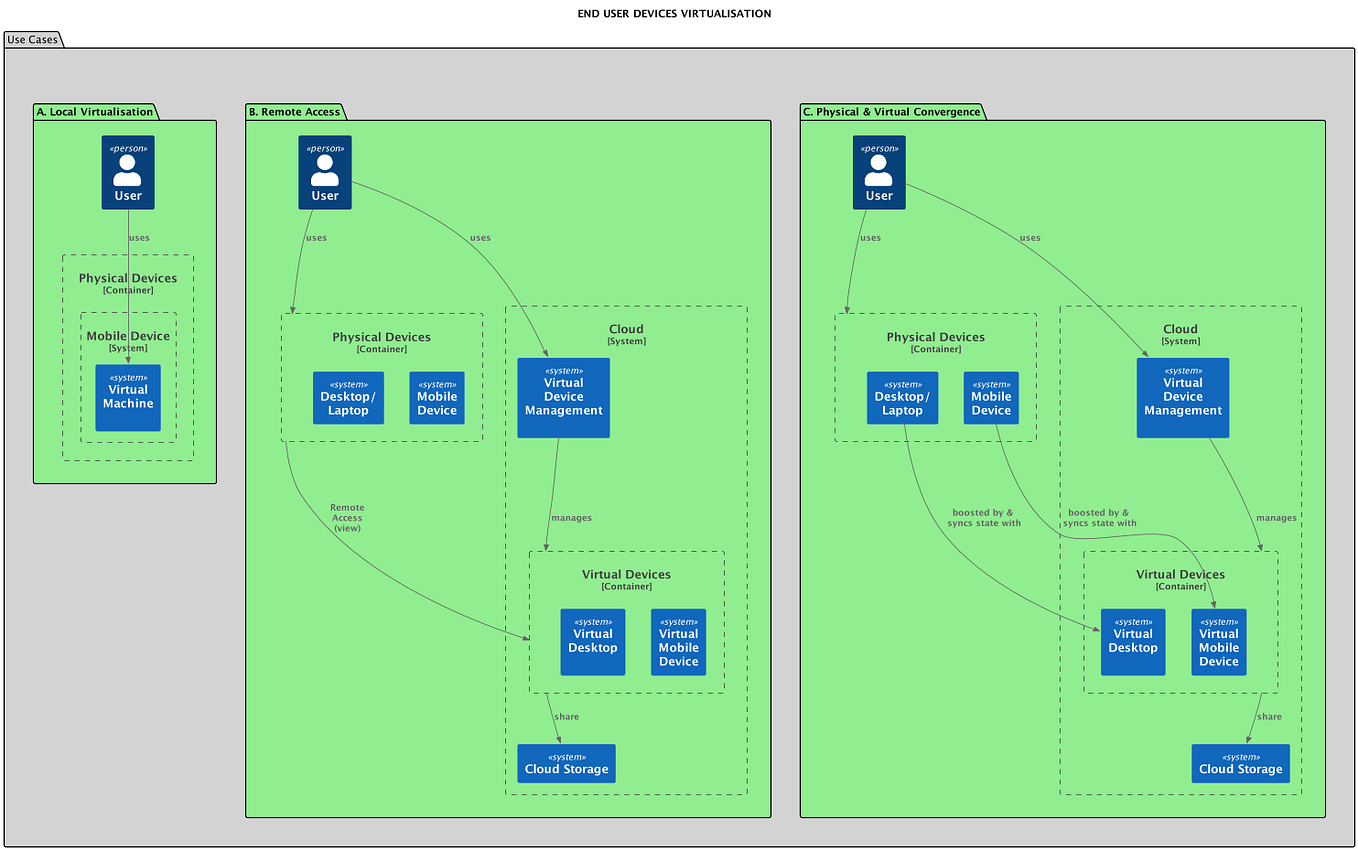Viewport: 1358px width, 851px height.
Task: Select the Desktop/Laptop system icon in Remote Access
Action: click(348, 397)
